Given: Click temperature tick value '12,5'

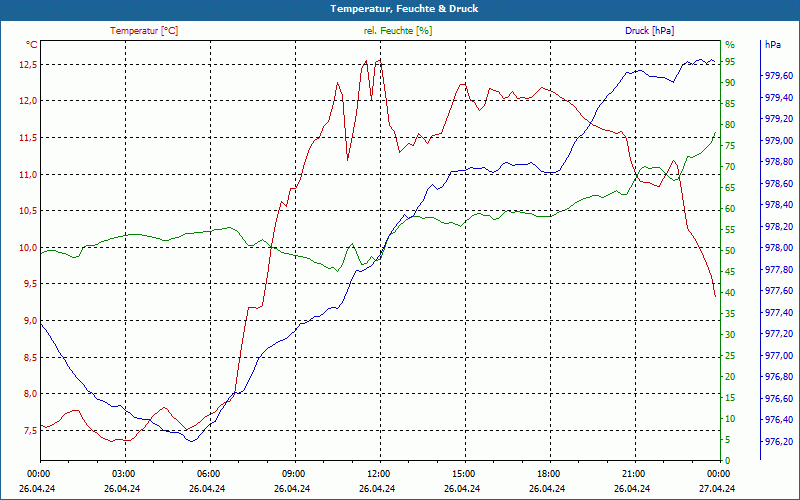Looking at the screenshot, I should tap(28, 64).
